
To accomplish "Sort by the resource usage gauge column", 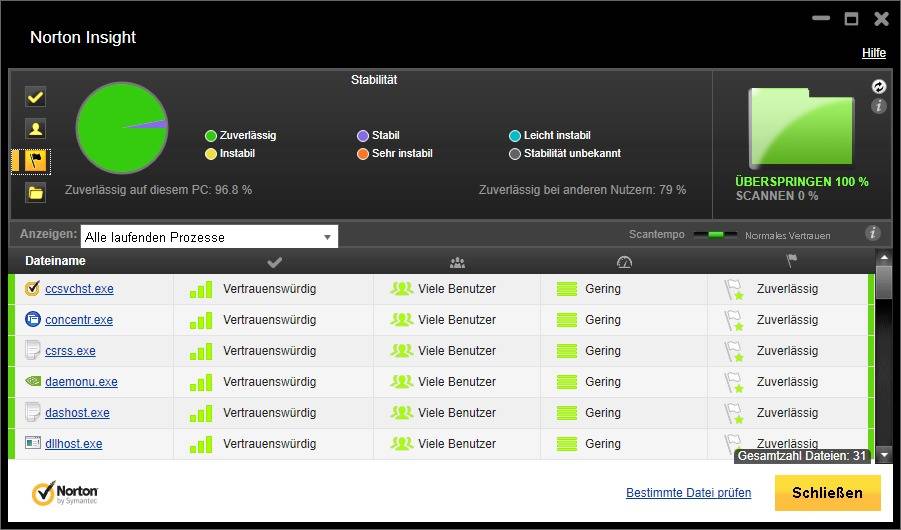I will point(624,262).
